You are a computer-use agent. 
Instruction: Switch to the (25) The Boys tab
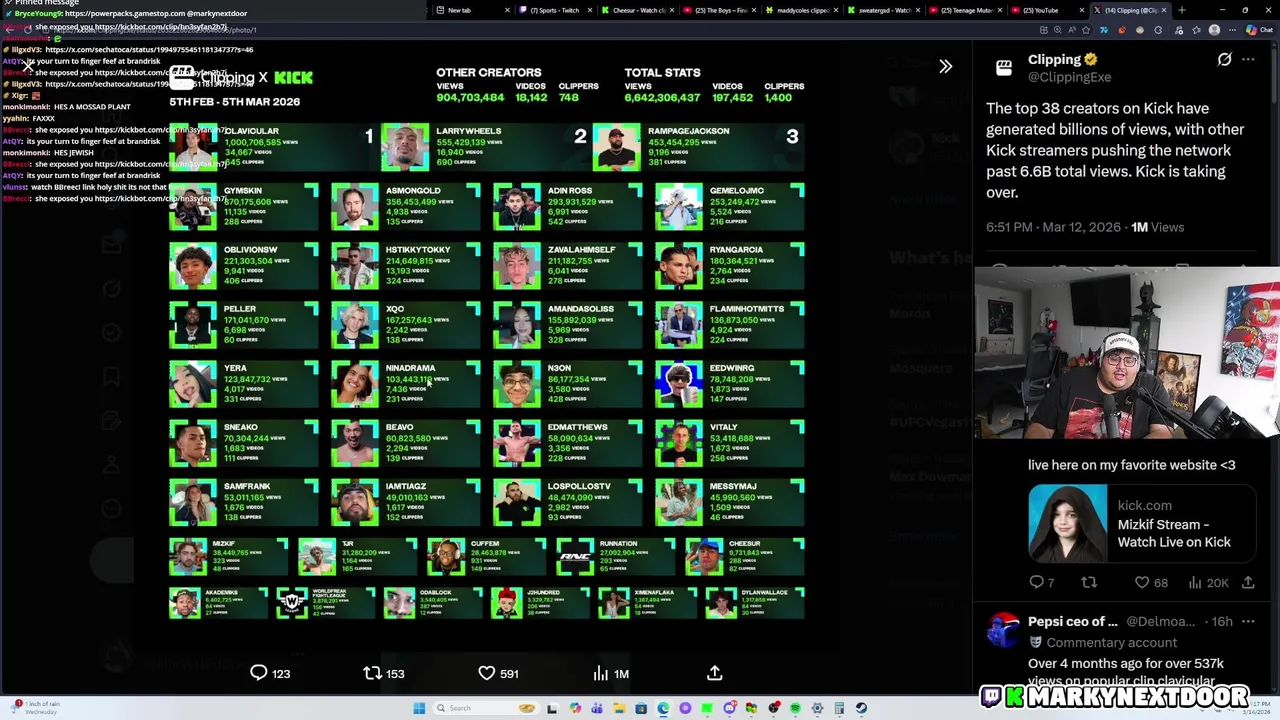coord(718,10)
